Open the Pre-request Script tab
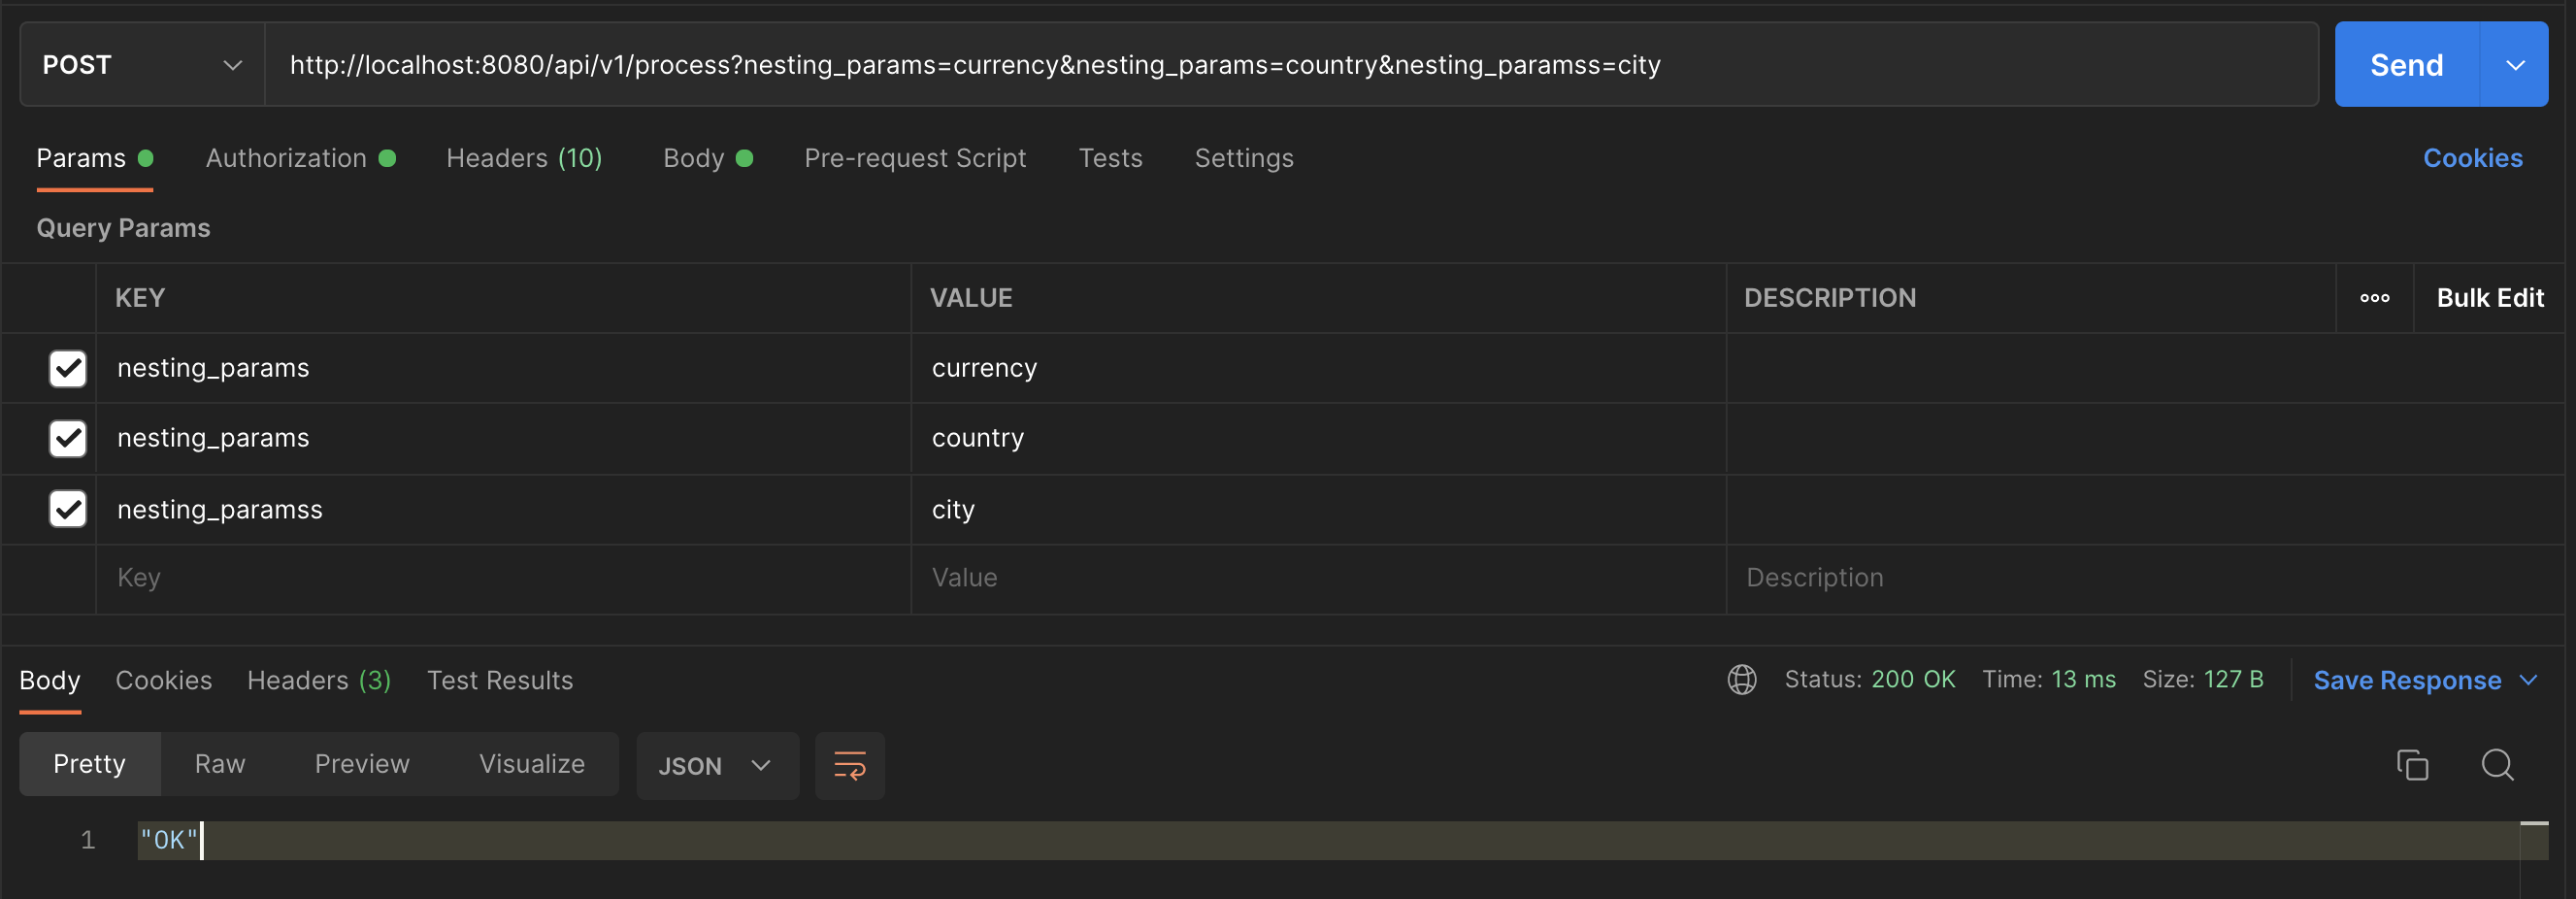 915,158
